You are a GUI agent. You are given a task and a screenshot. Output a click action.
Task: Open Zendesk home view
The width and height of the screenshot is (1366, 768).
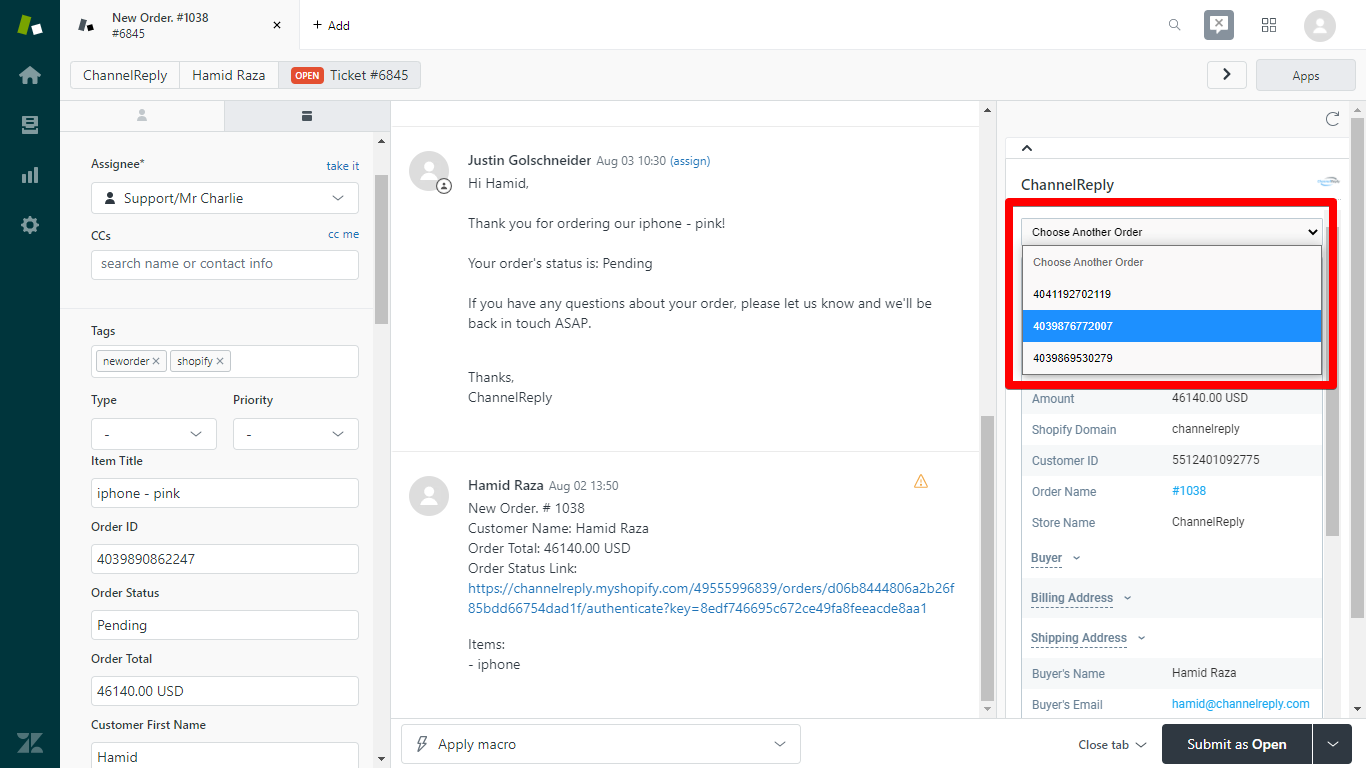tap(30, 75)
